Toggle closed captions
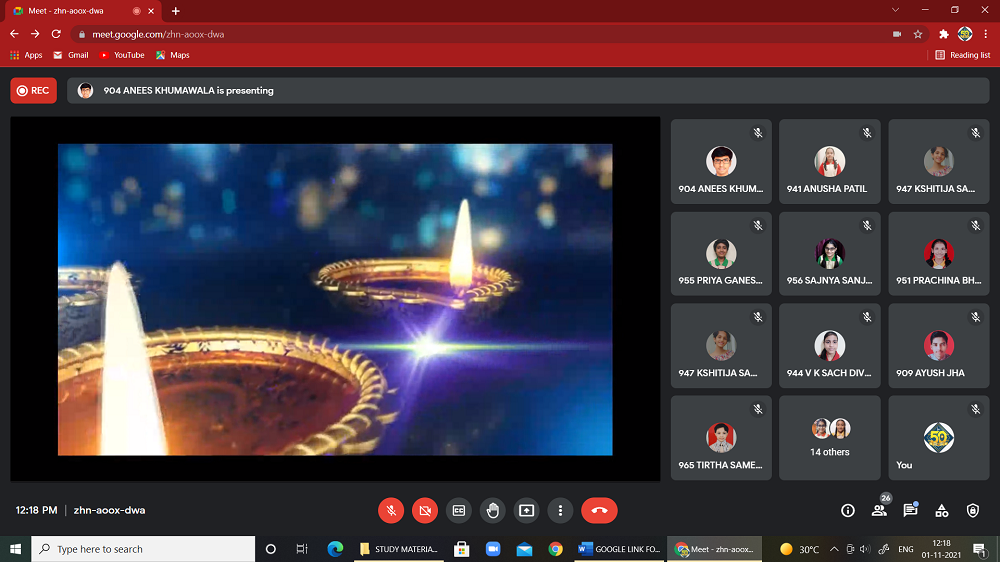Image resolution: width=1000 pixels, height=562 pixels. (x=458, y=510)
